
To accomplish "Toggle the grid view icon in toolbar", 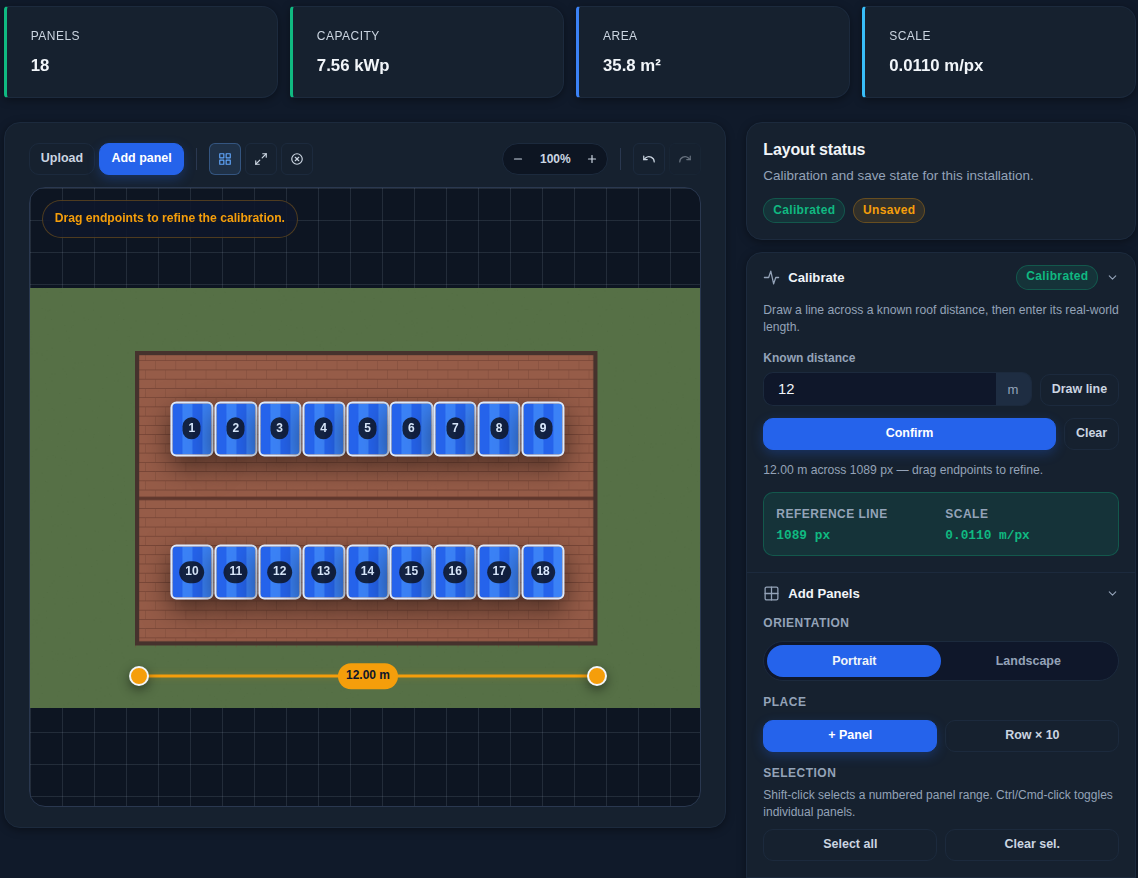I will point(225,159).
